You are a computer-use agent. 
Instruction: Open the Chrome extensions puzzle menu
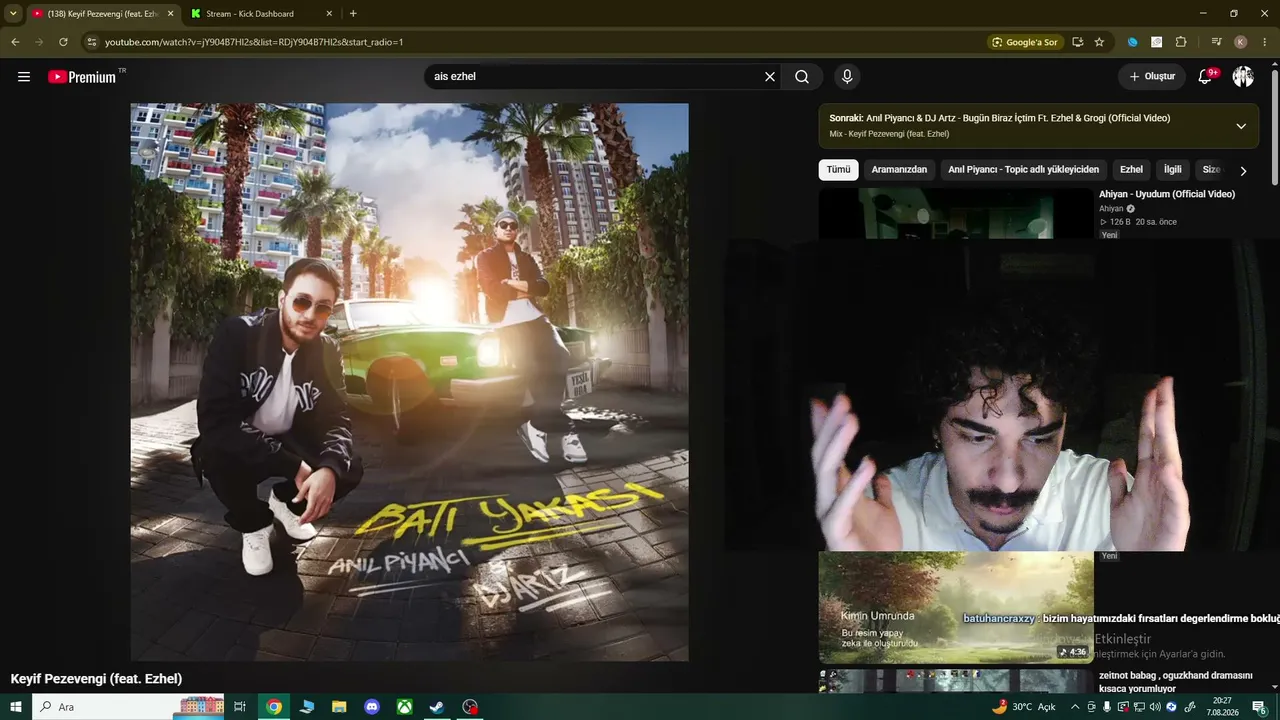[1181, 42]
